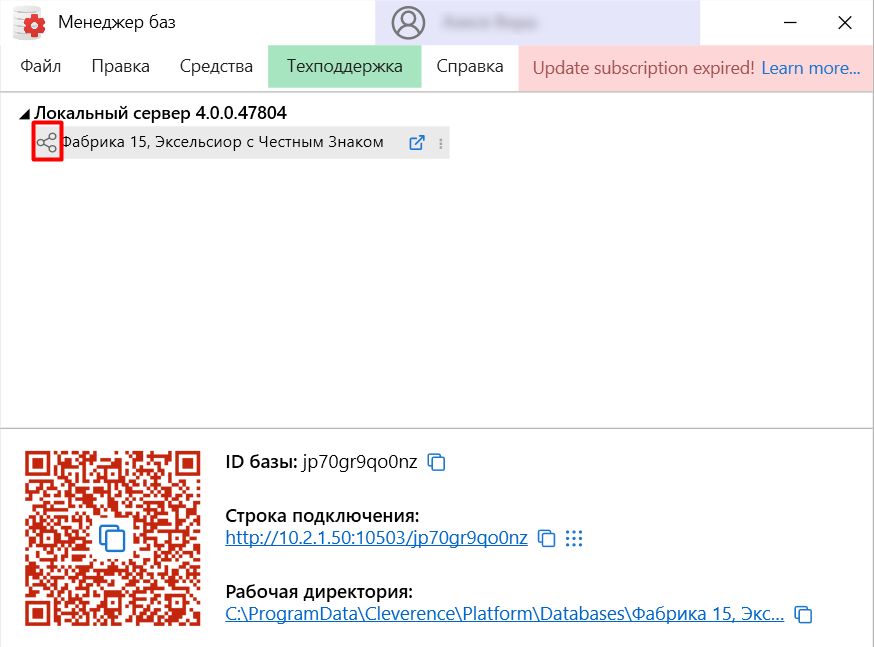
Task: Copy the ID базы value
Action: click(436, 462)
